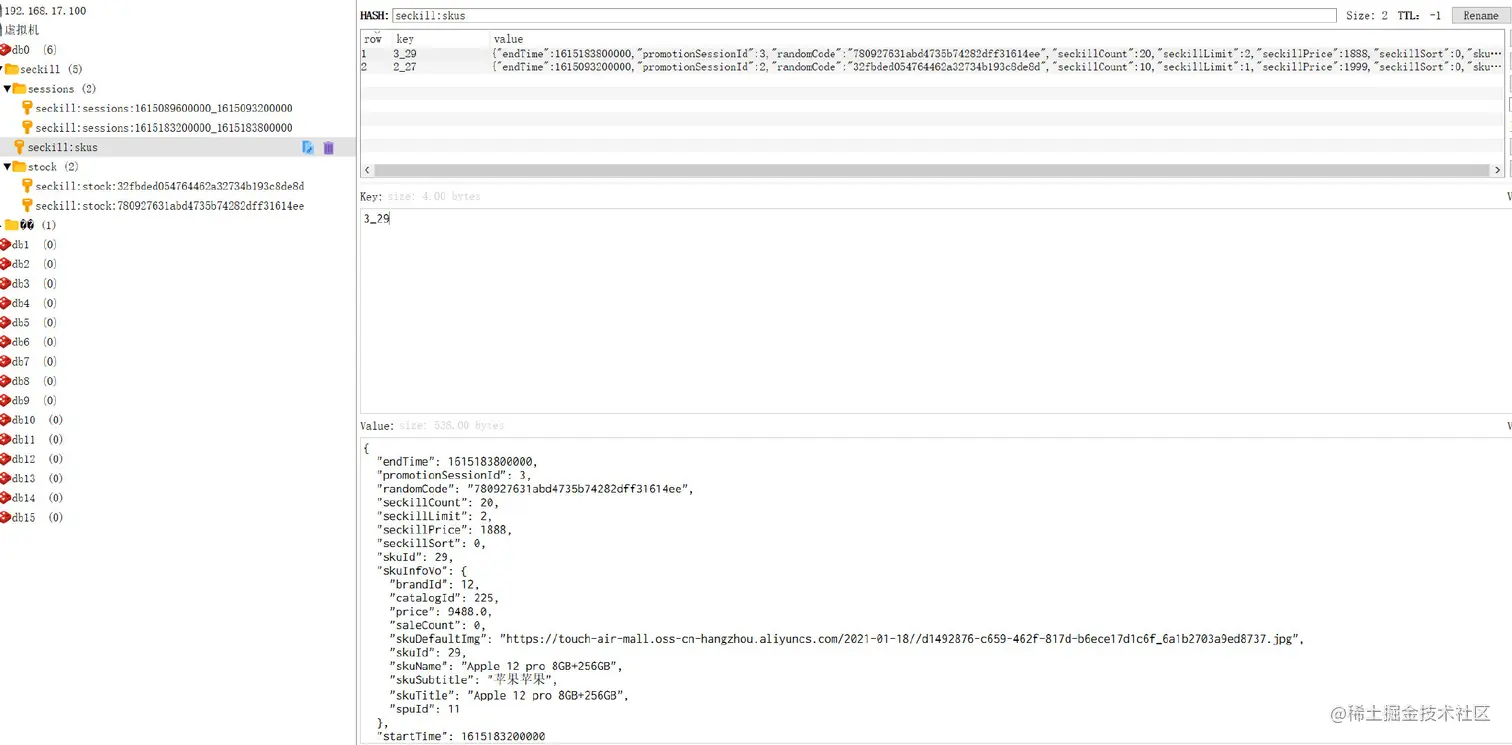Click the "startTime": 1615183200000 line

[460, 737]
